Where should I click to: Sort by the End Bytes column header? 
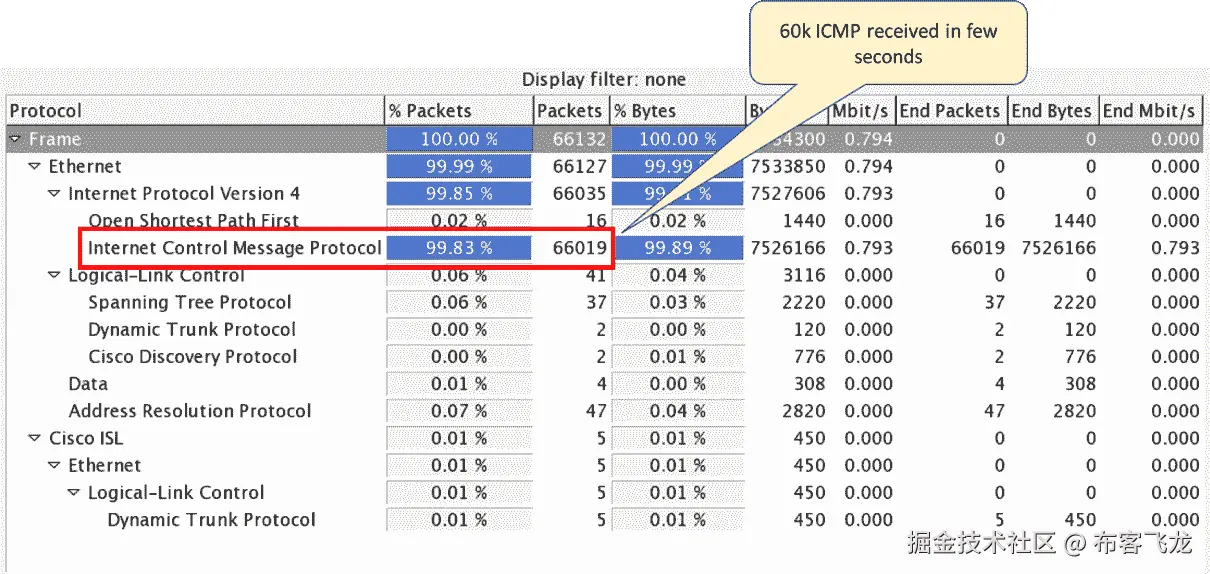1052,111
